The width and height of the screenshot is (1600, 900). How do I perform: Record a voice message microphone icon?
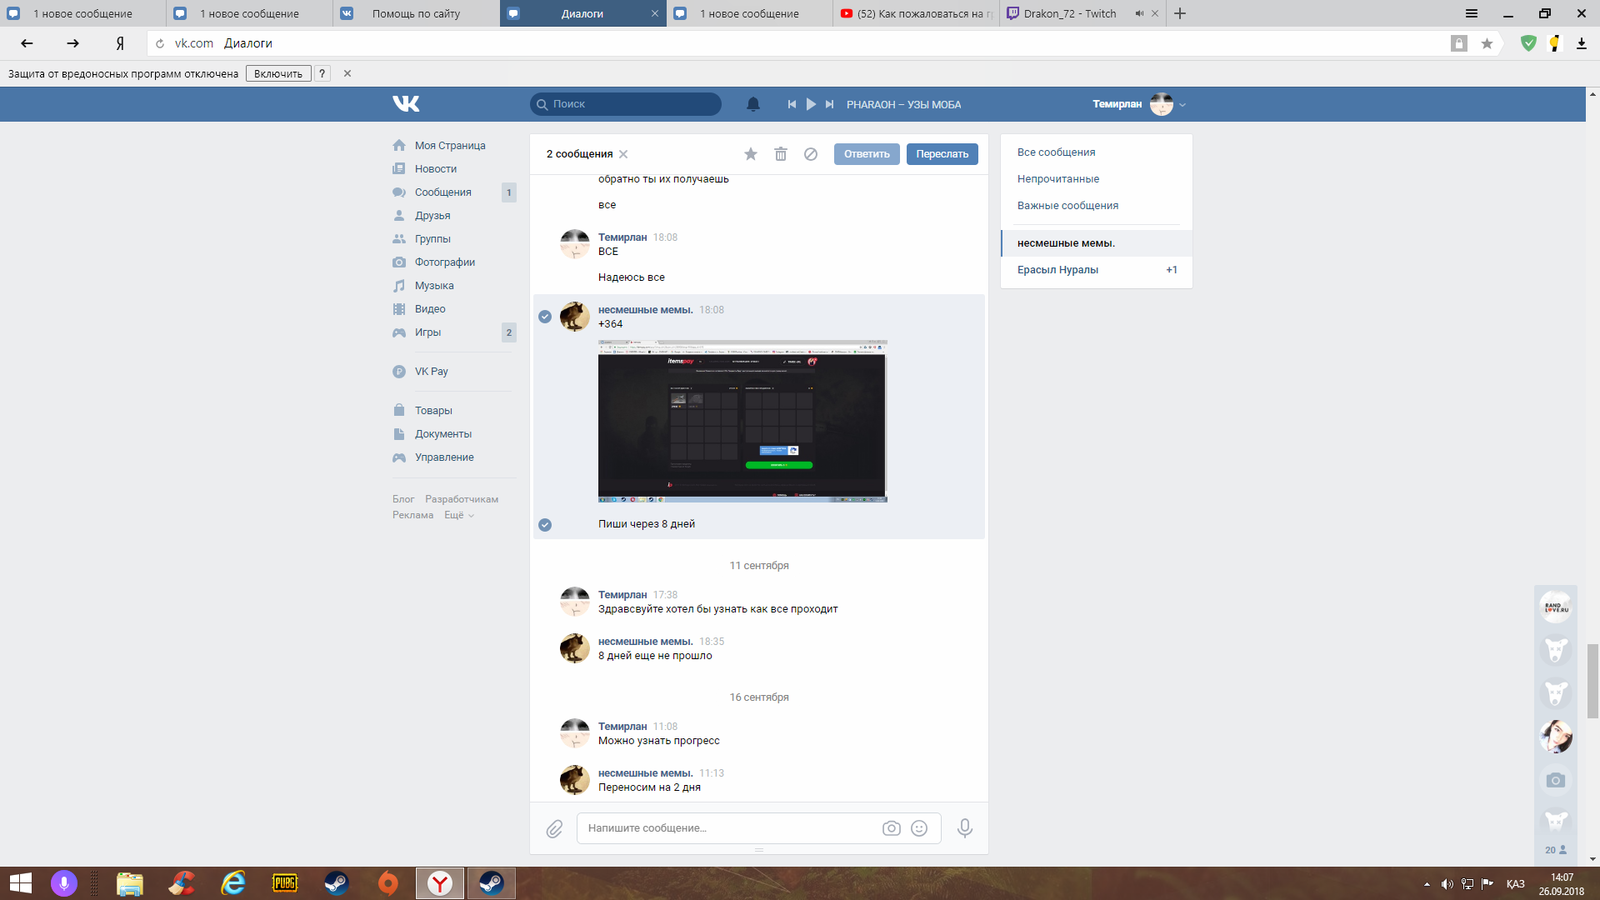[x=965, y=828]
